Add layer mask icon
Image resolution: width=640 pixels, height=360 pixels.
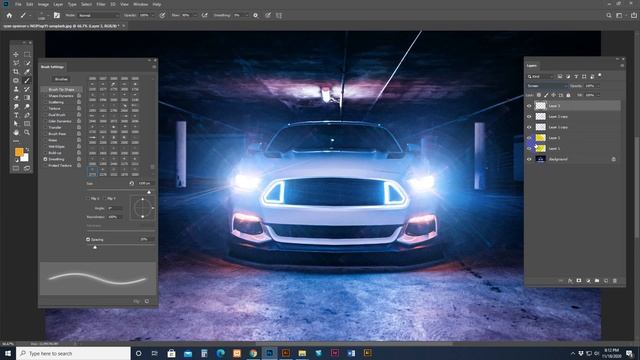point(579,281)
